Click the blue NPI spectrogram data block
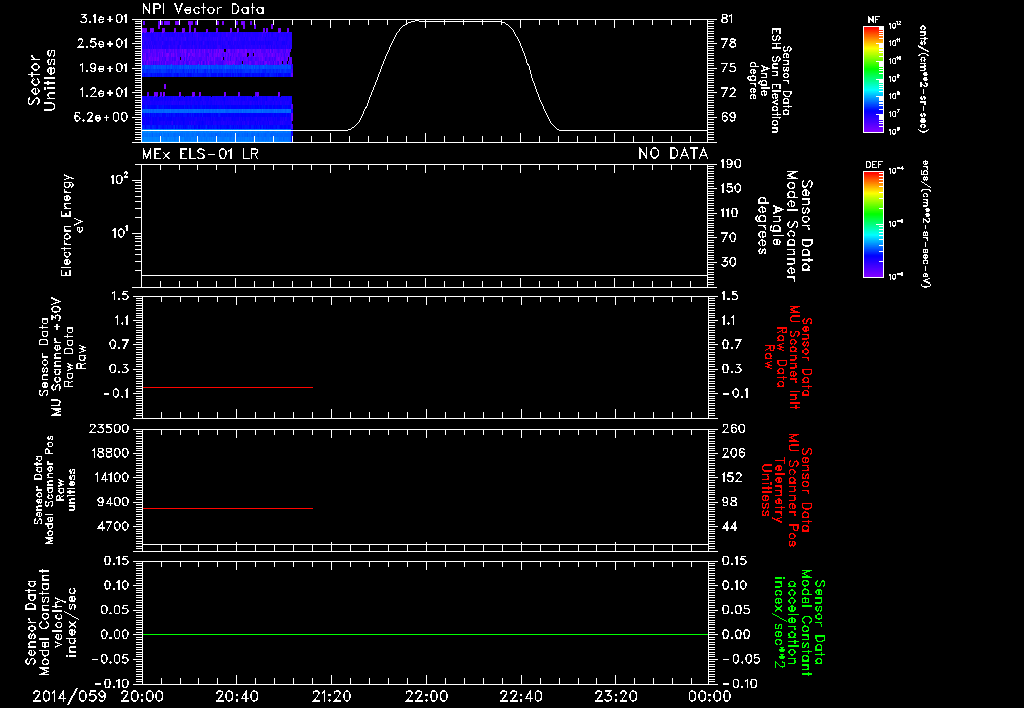This screenshot has width=1024, height=708. tap(217, 82)
